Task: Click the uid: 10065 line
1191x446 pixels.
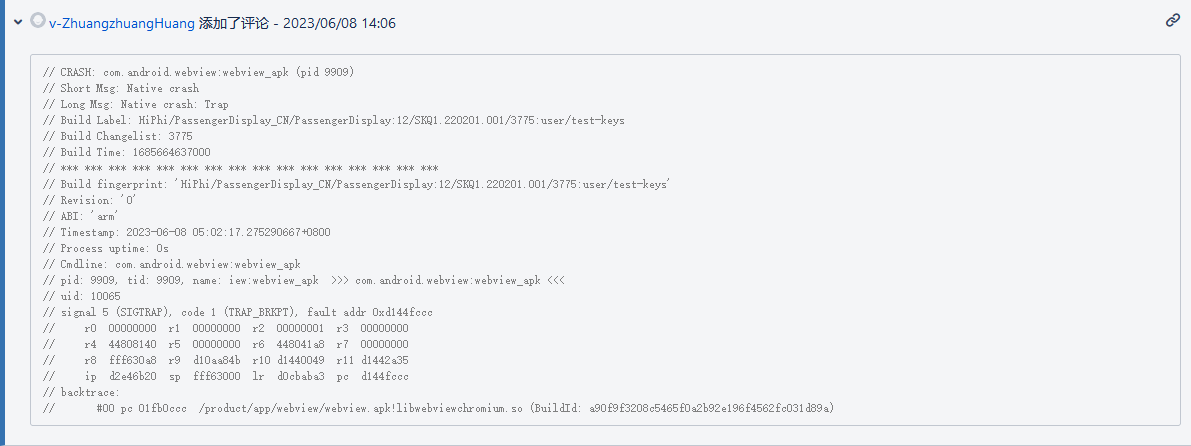Action: [82, 296]
